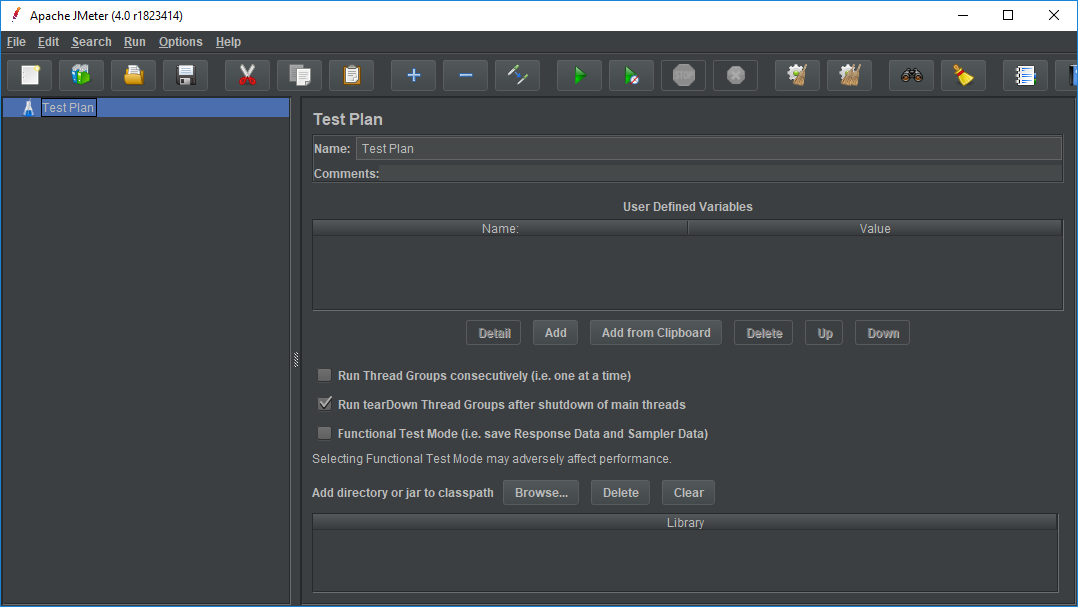The height and width of the screenshot is (607, 1078).
Task: Expand all nodes with the plus icon
Action: click(413, 75)
